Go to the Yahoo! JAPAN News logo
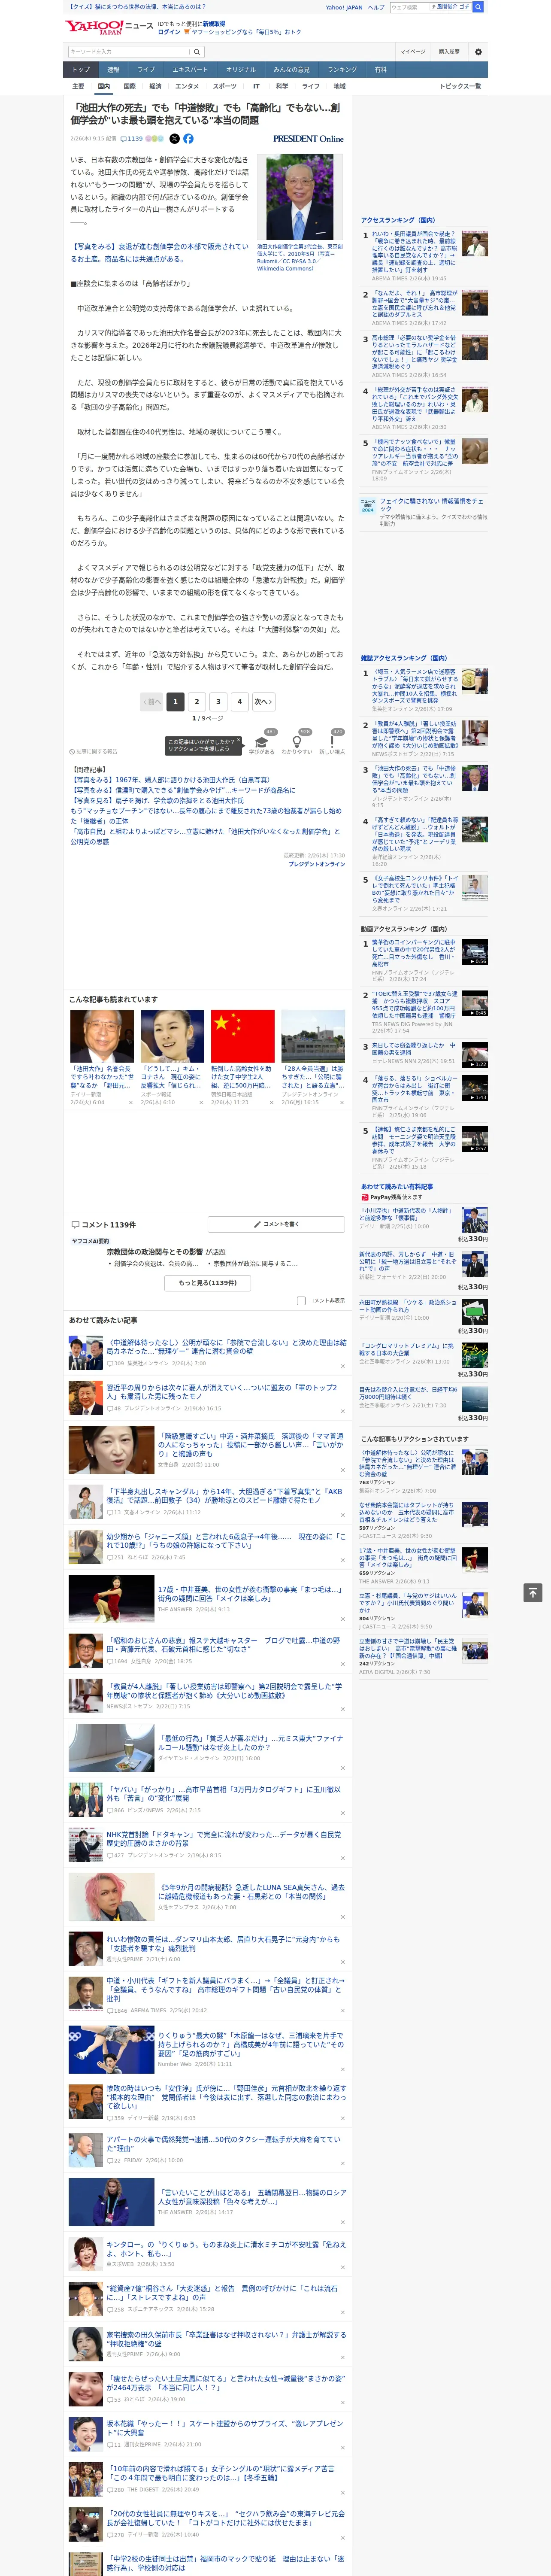Viewport: 551px width, 2576px height. (109, 27)
